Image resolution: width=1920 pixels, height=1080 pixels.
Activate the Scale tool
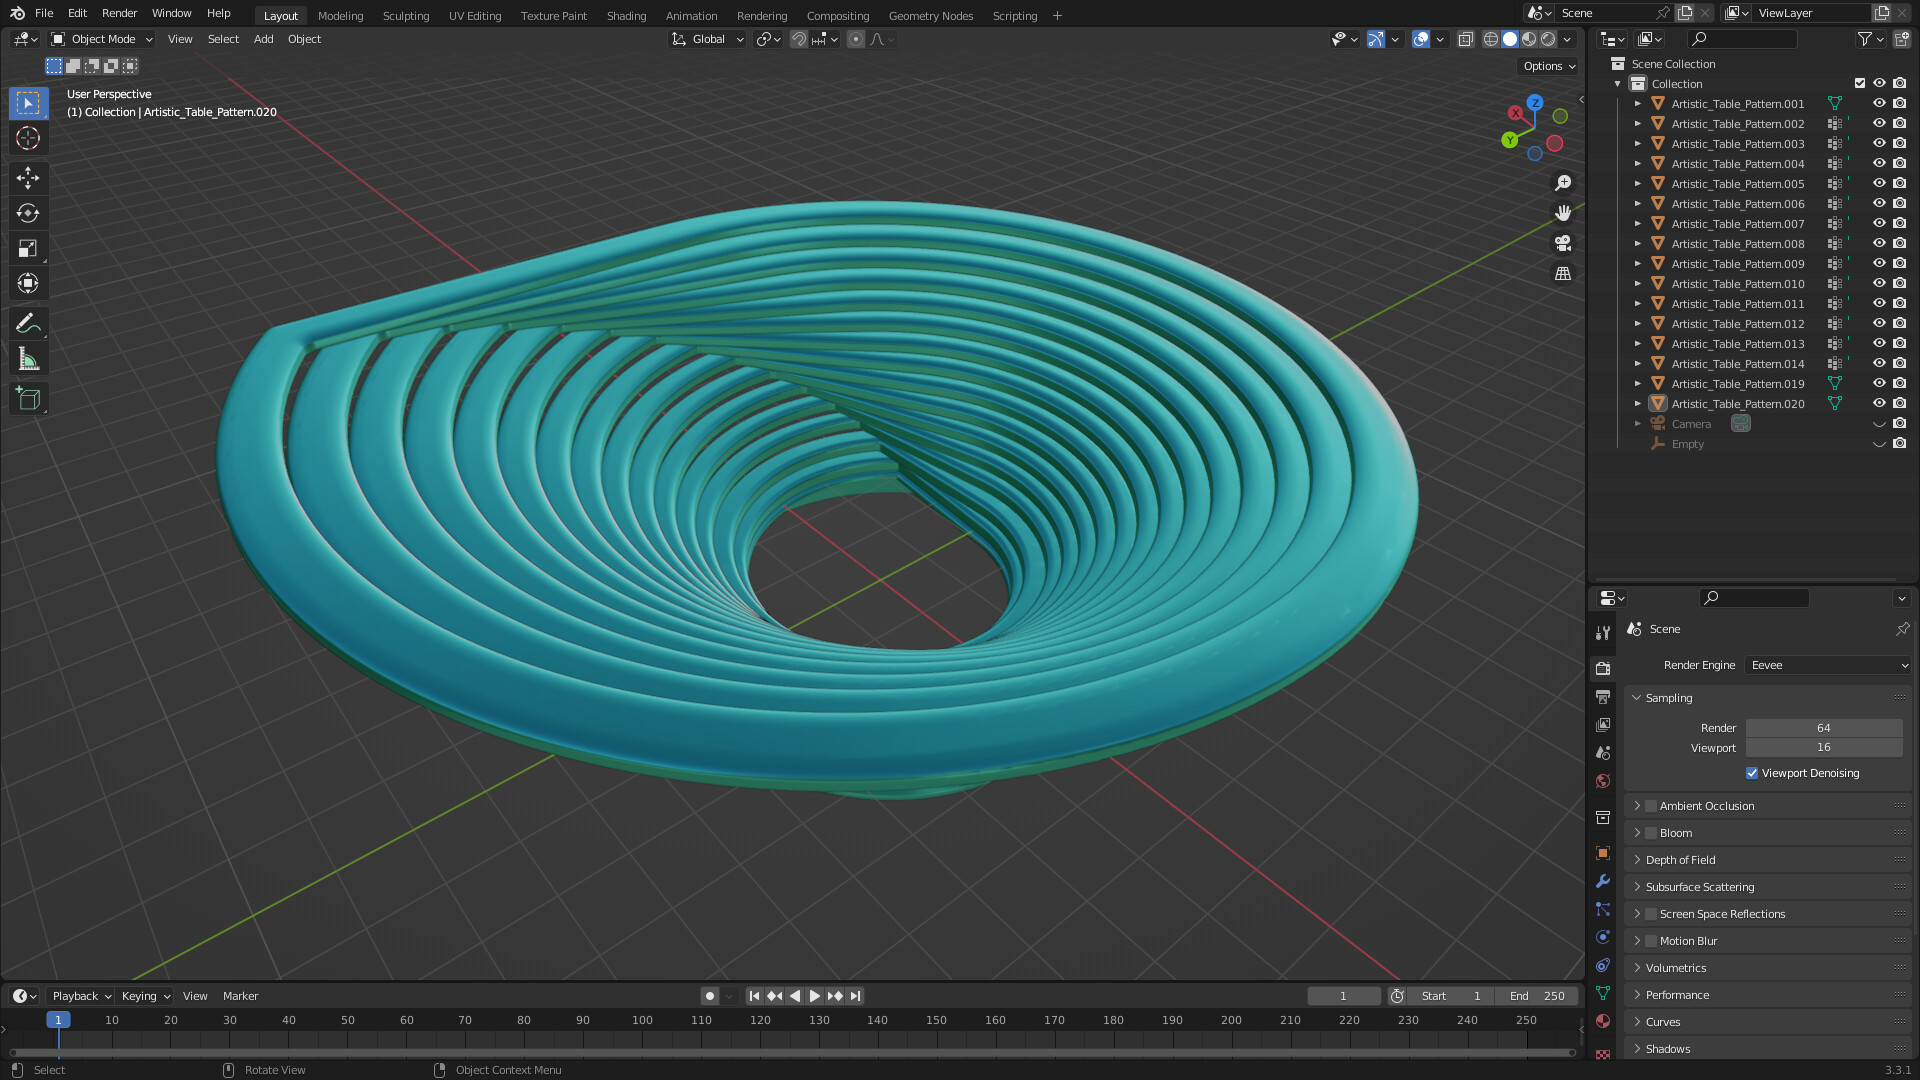pyautogui.click(x=28, y=249)
